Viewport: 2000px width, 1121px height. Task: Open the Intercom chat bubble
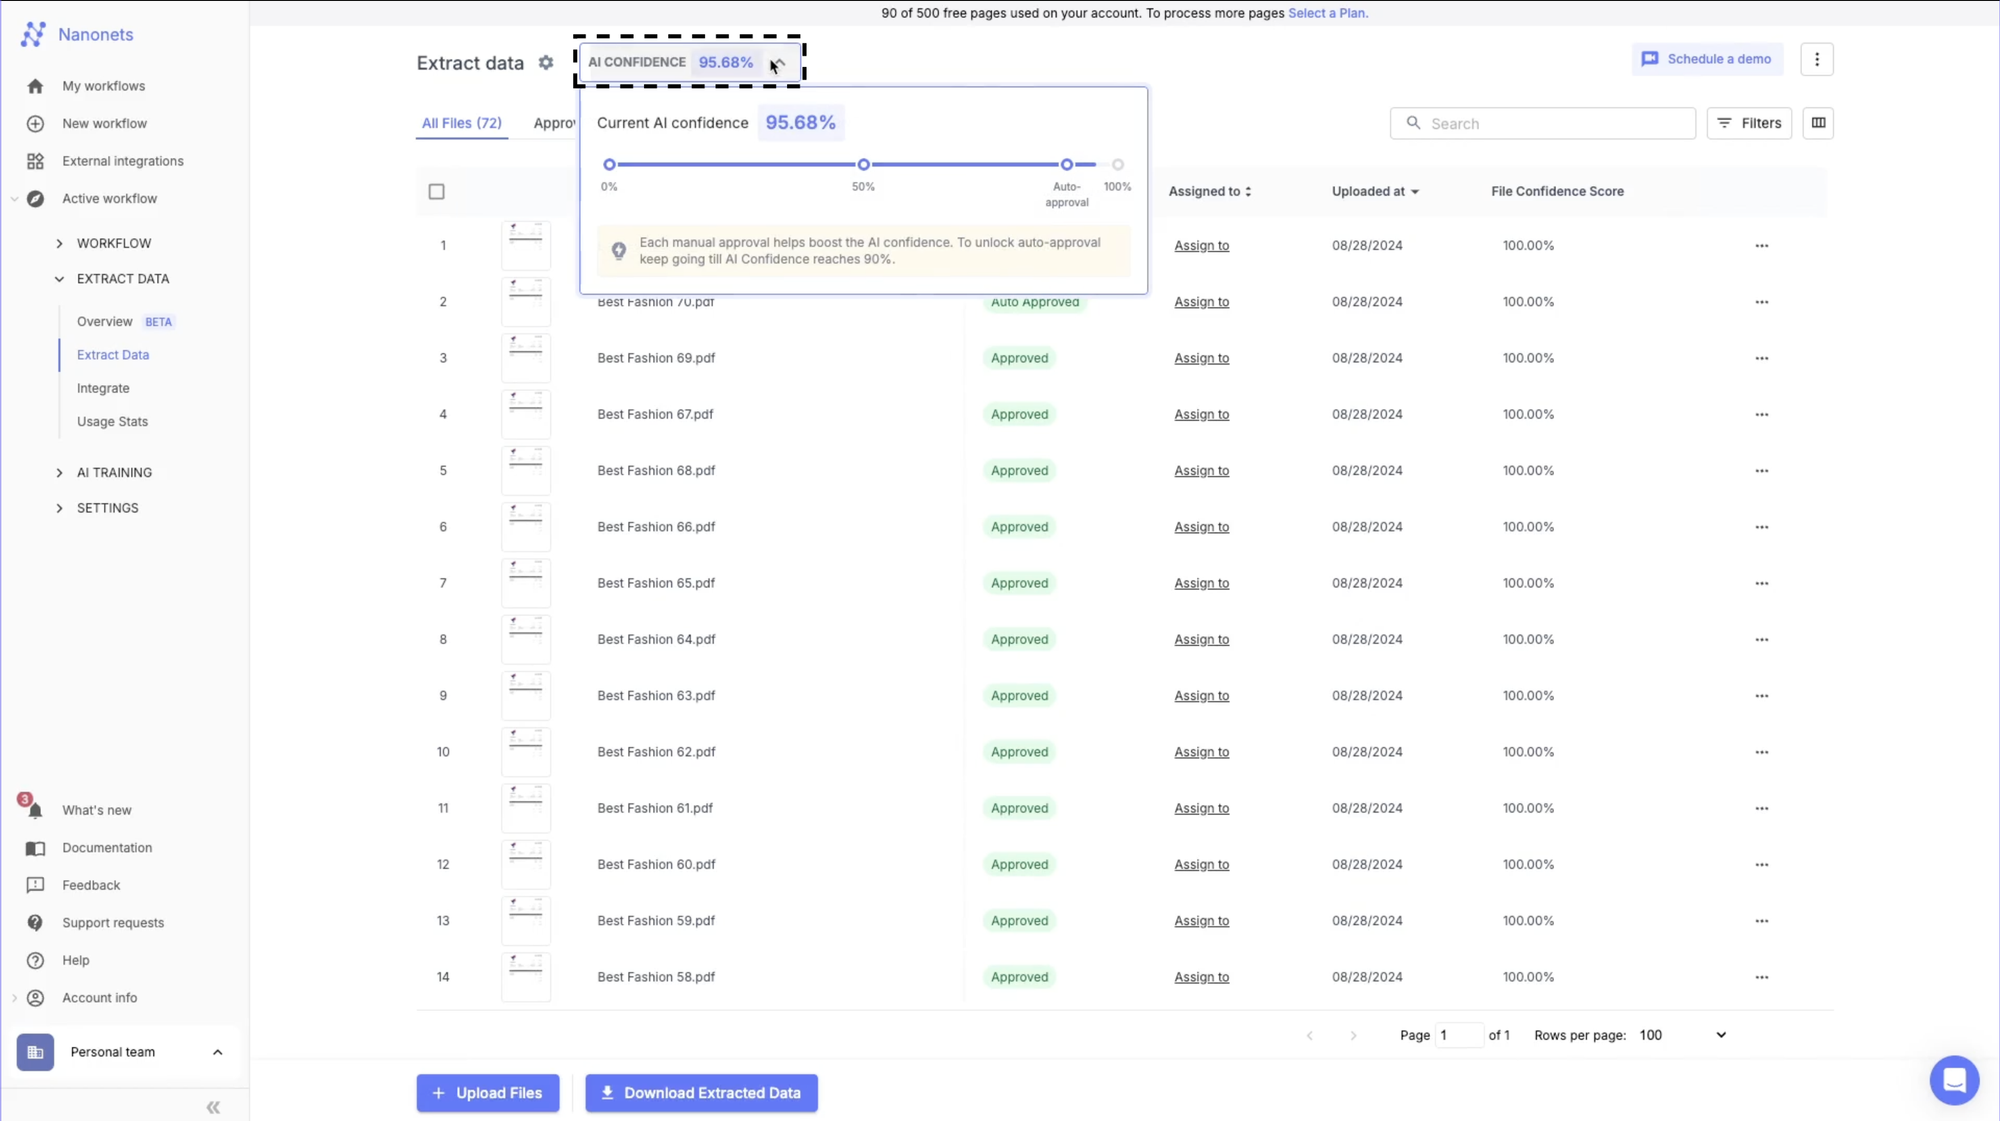(1954, 1080)
